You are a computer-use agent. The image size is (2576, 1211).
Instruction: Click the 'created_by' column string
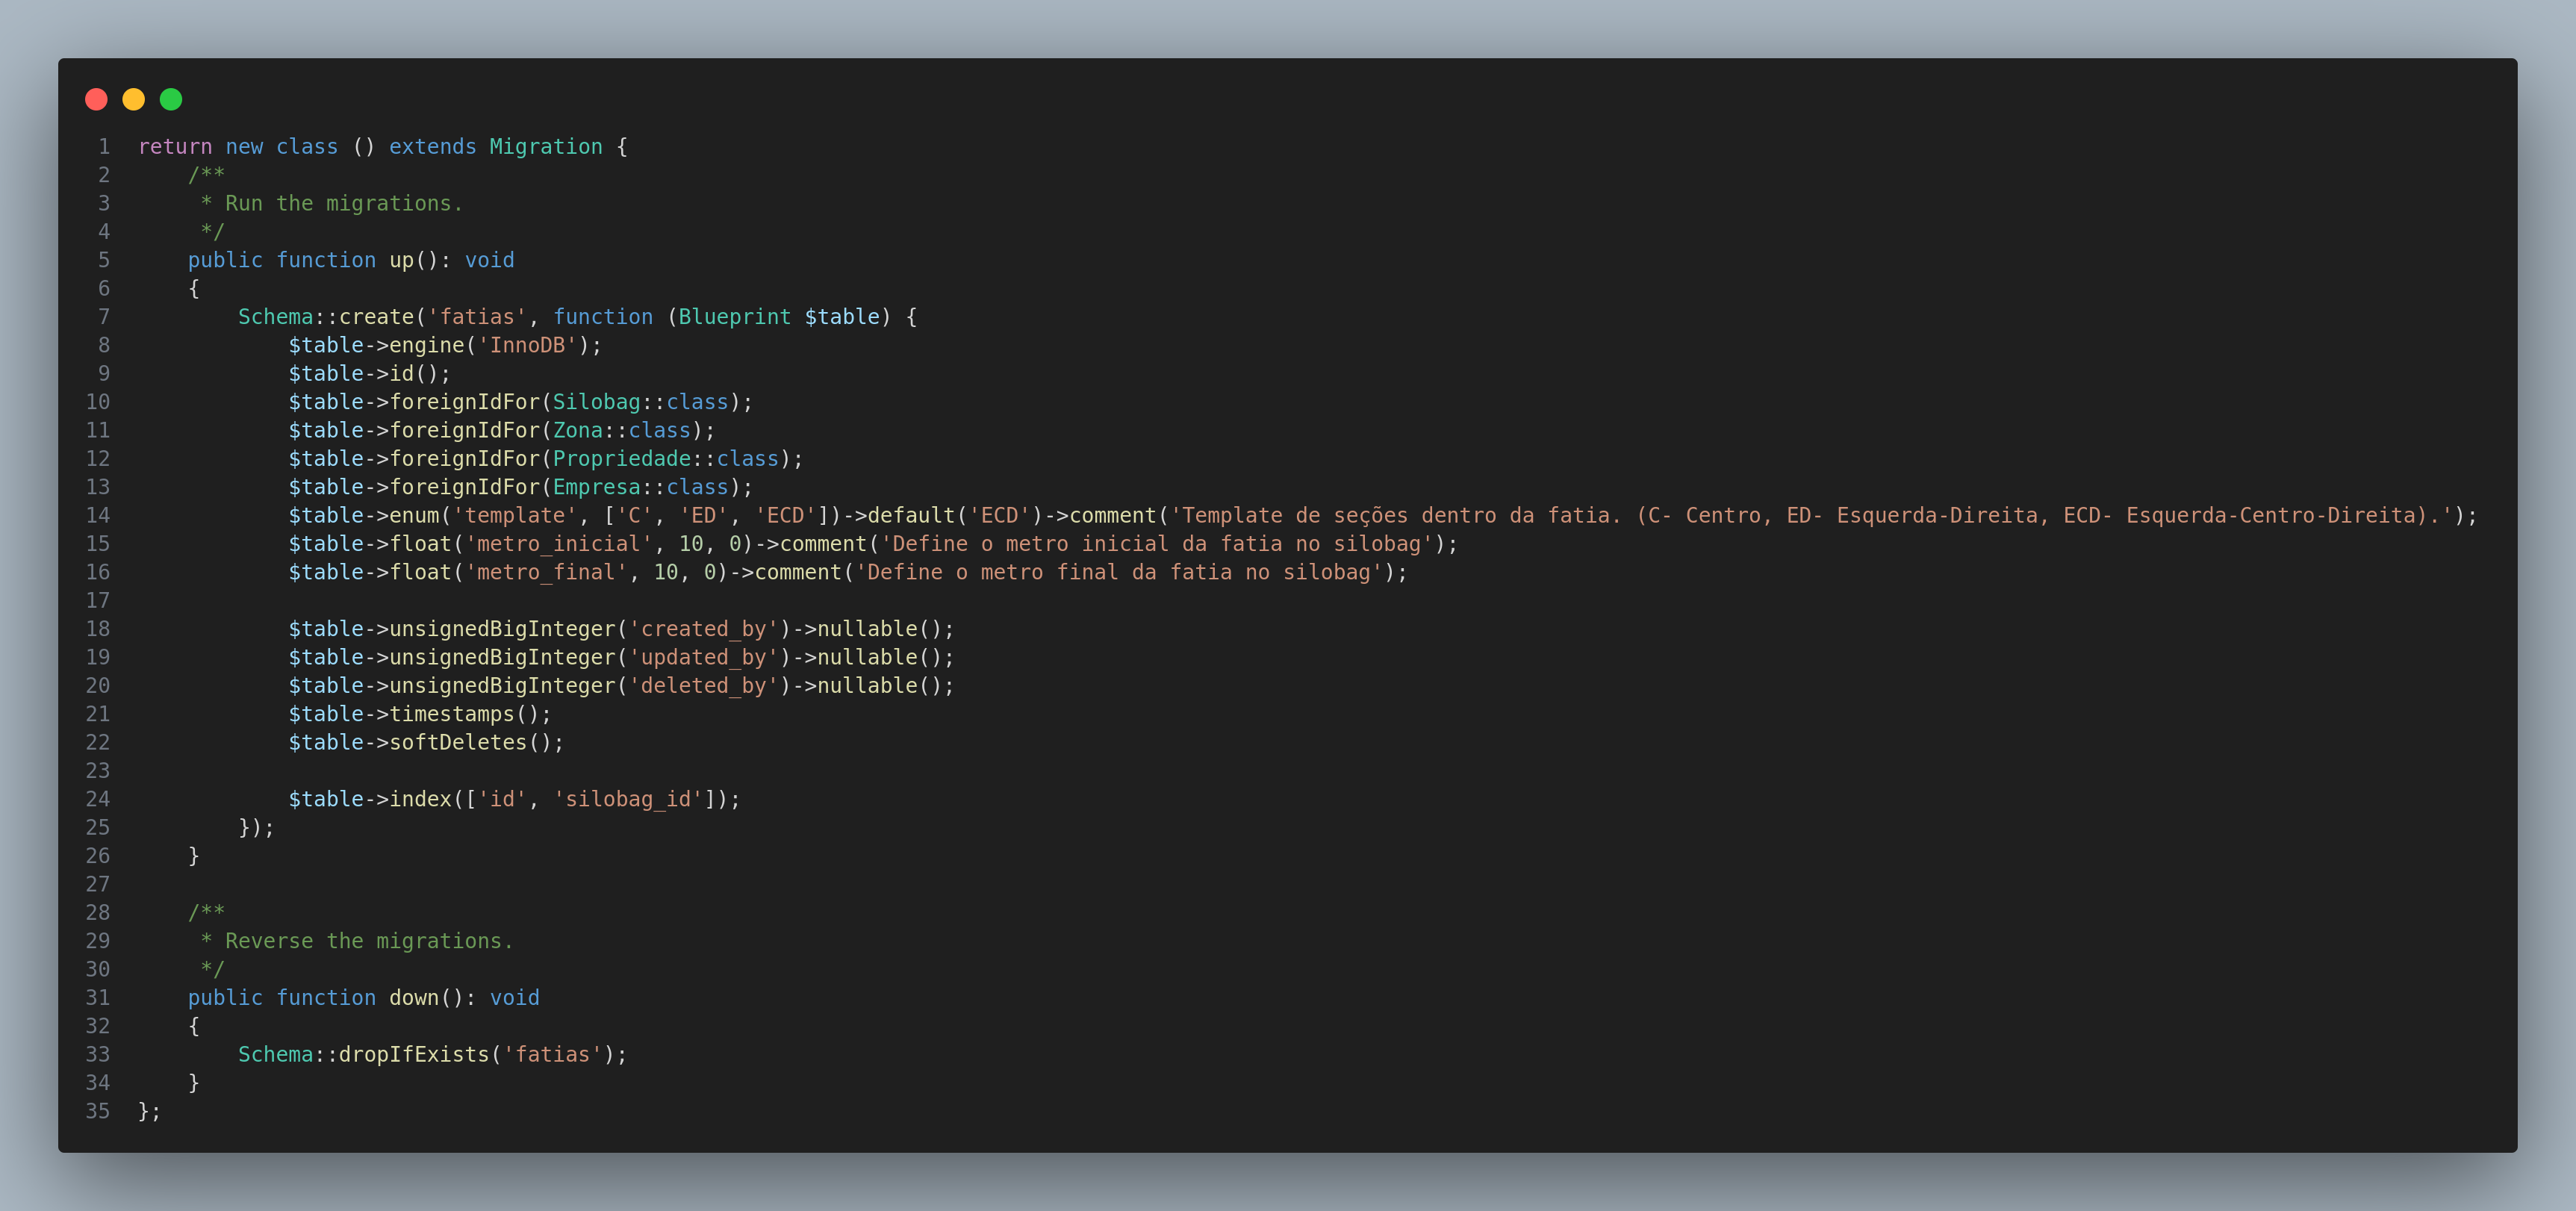(703, 629)
